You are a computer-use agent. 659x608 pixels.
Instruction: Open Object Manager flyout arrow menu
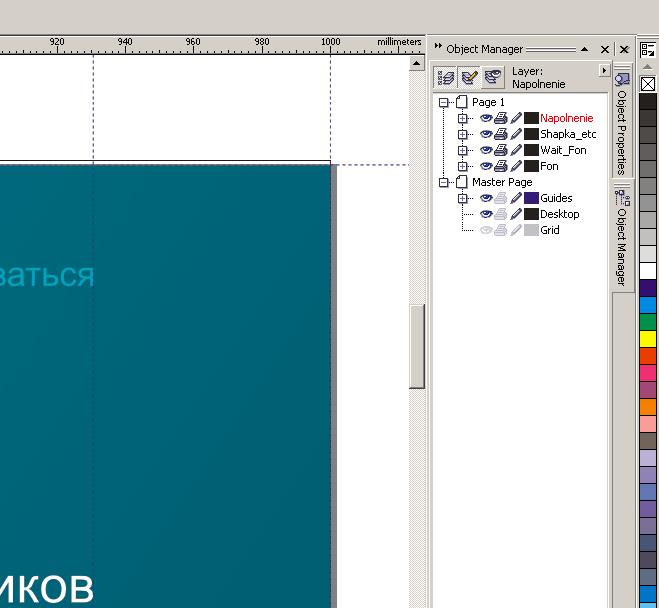pos(604,71)
